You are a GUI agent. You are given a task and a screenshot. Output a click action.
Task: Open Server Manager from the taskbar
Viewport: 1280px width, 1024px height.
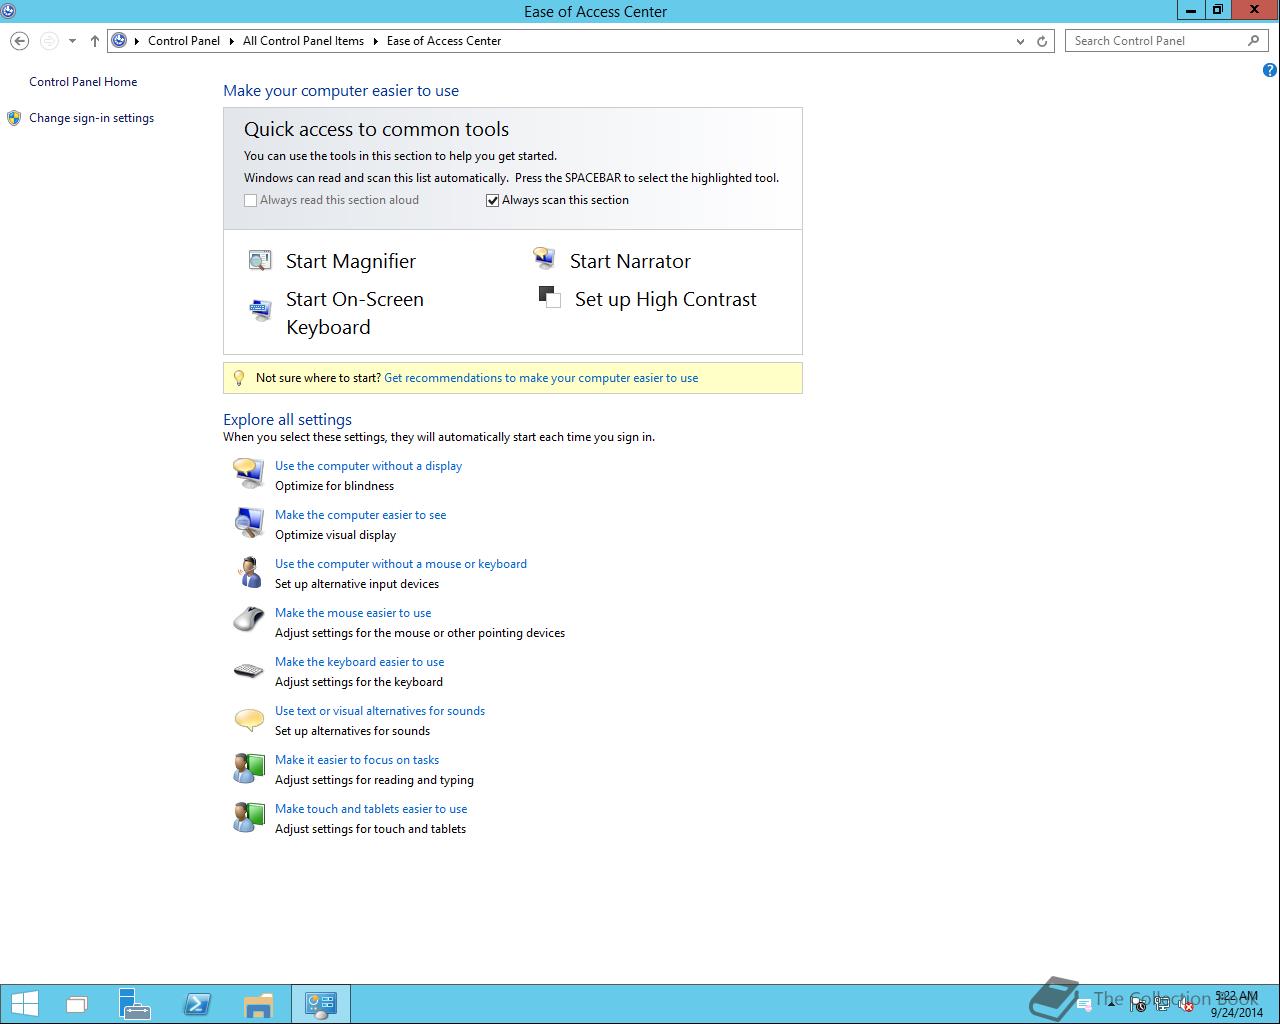coord(134,1004)
